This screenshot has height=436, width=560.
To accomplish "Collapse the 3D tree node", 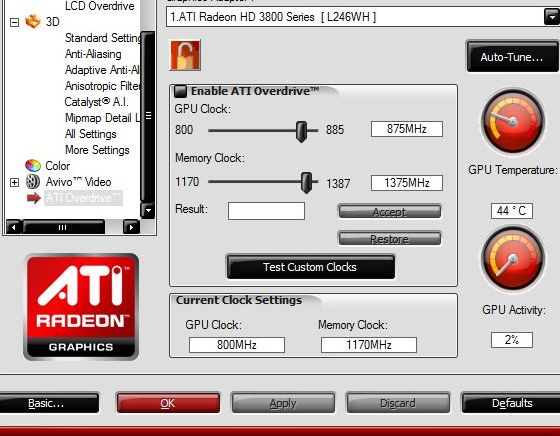I will (x=14, y=22).
